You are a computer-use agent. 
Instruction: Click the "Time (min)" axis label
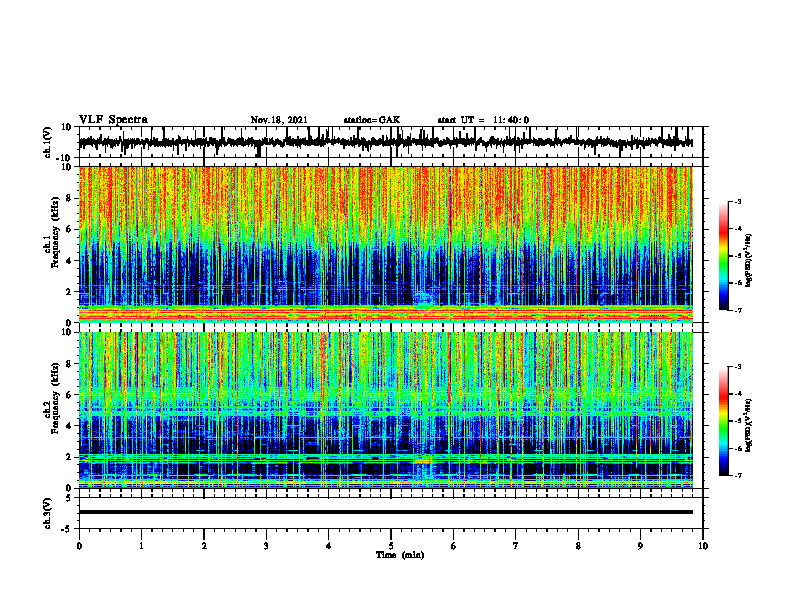400,555
